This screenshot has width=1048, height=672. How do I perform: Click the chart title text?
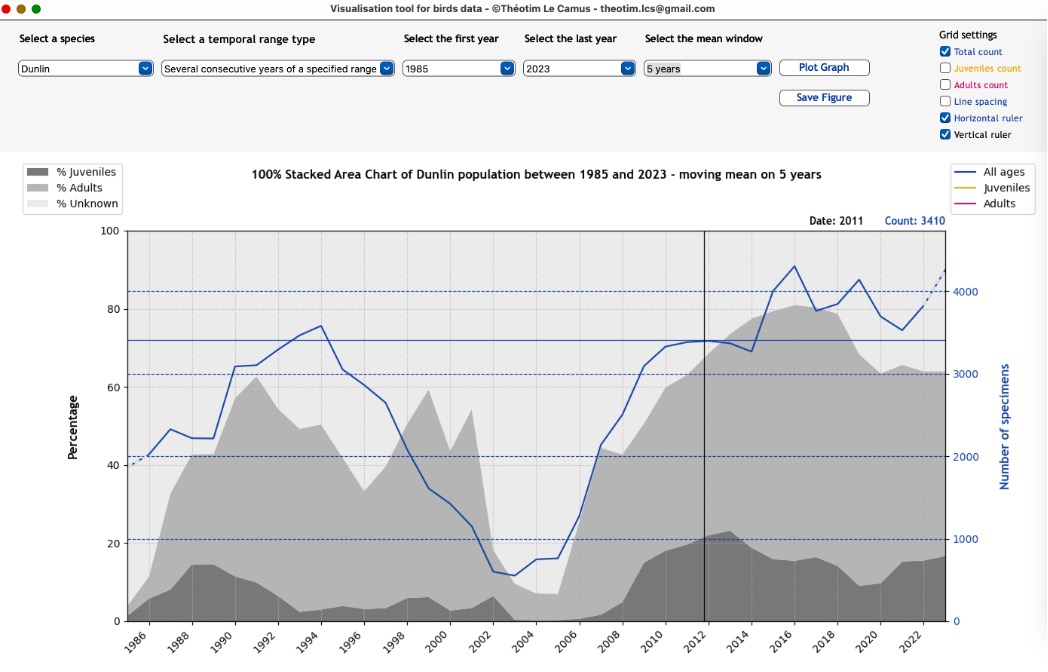click(536, 175)
